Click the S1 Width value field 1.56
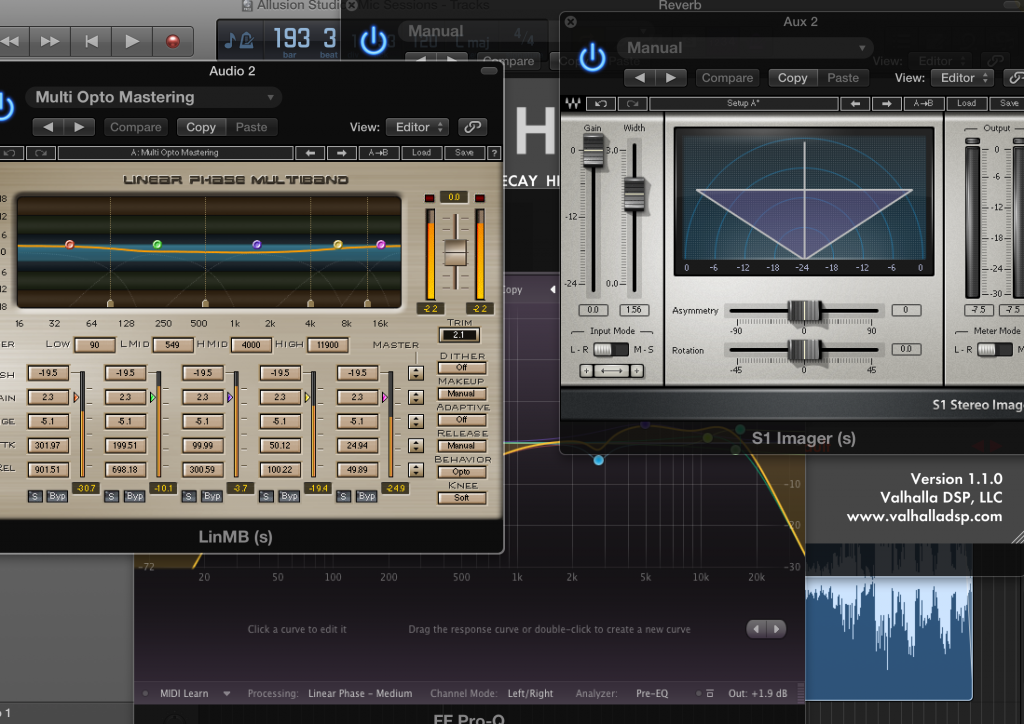 point(634,310)
